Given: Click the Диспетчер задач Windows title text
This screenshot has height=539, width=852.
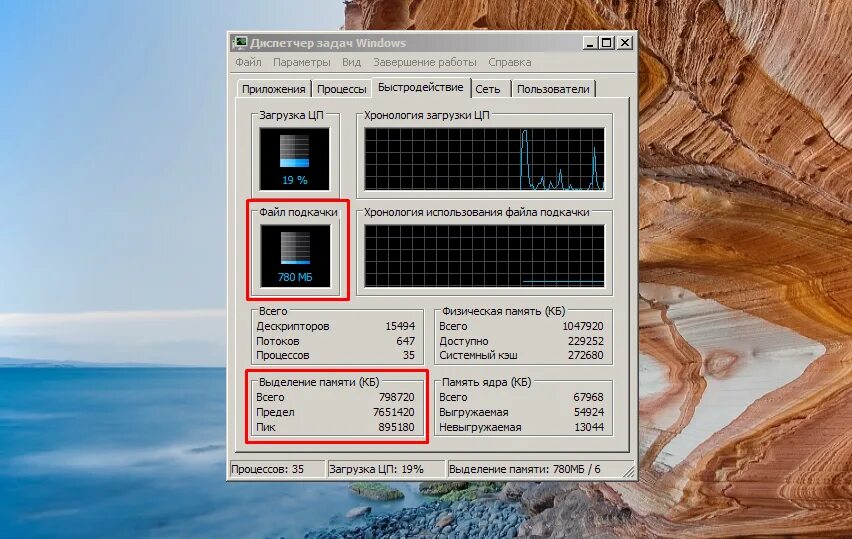Looking at the screenshot, I should (328, 43).
